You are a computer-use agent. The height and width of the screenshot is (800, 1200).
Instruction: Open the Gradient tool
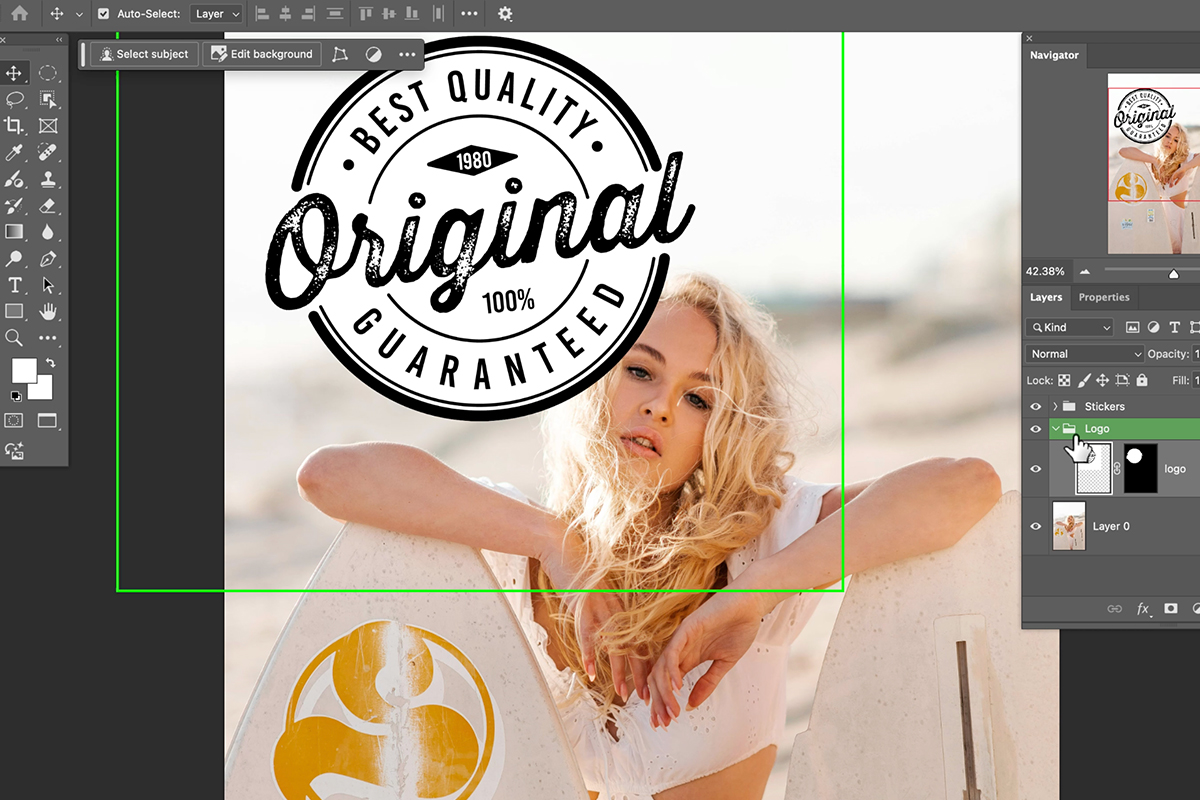click(14, 231)
